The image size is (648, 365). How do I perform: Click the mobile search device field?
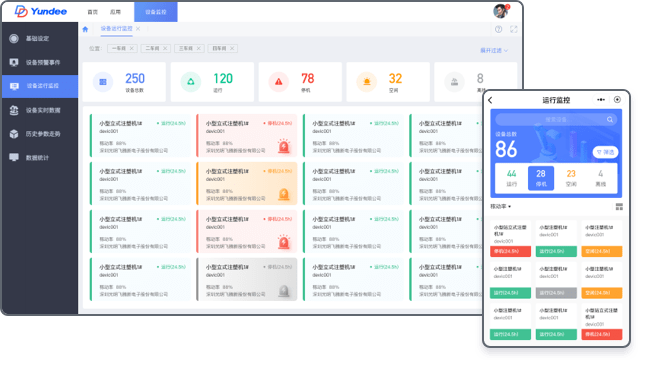[x=556, y=119]
